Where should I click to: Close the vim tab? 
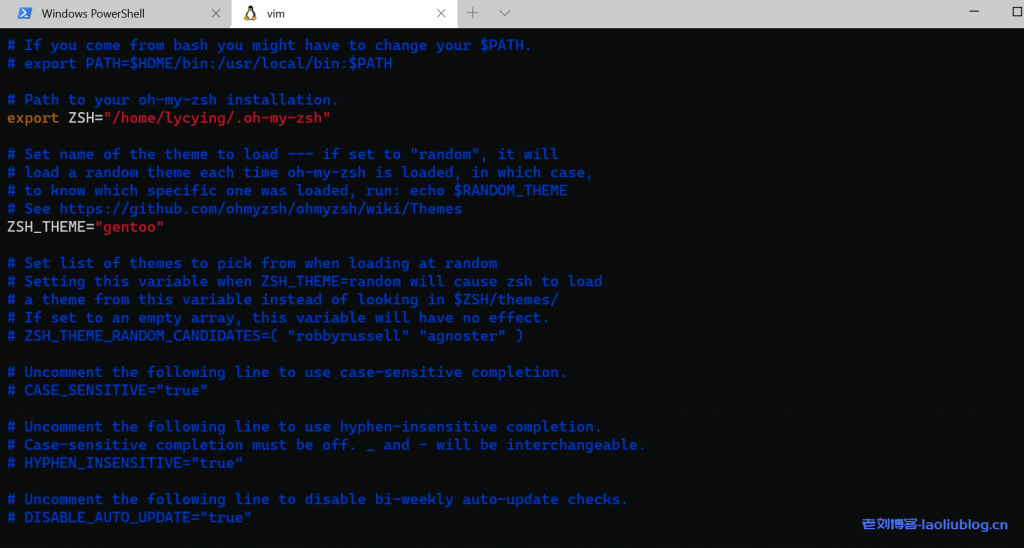tap(441, 14)
